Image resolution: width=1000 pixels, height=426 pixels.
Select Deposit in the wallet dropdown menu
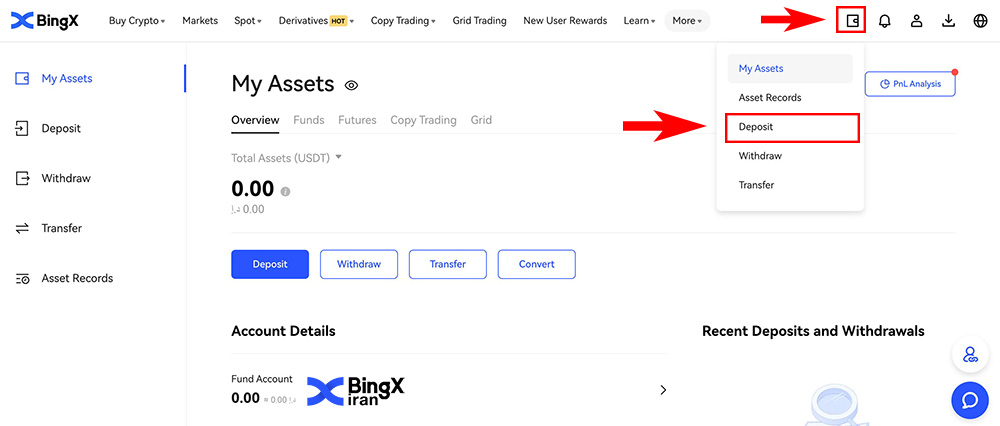[756, 127]
